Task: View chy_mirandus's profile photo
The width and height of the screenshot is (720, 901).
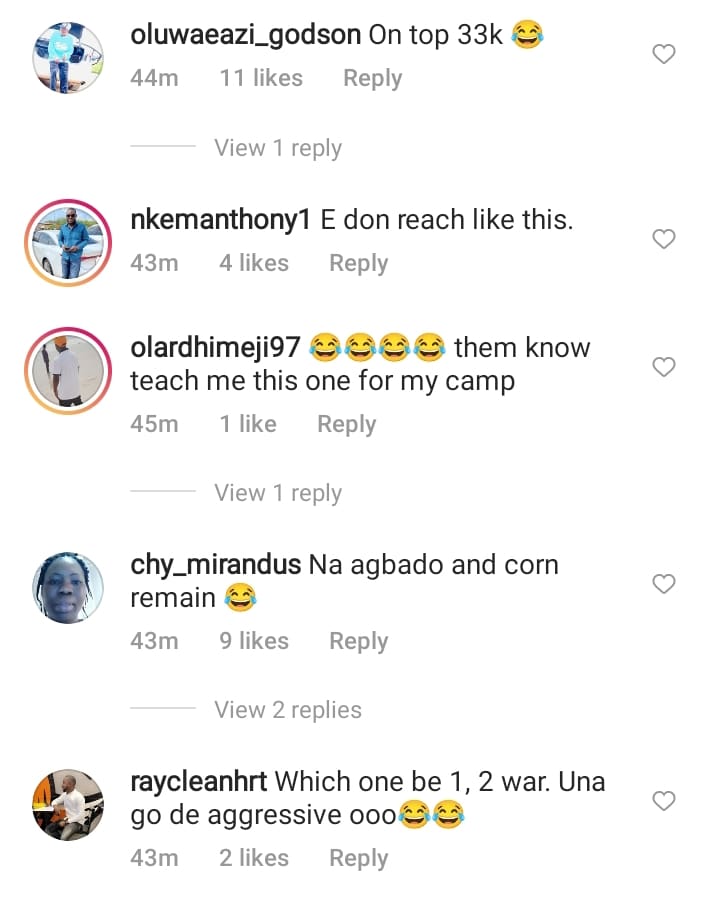Action: pos(68,587)
